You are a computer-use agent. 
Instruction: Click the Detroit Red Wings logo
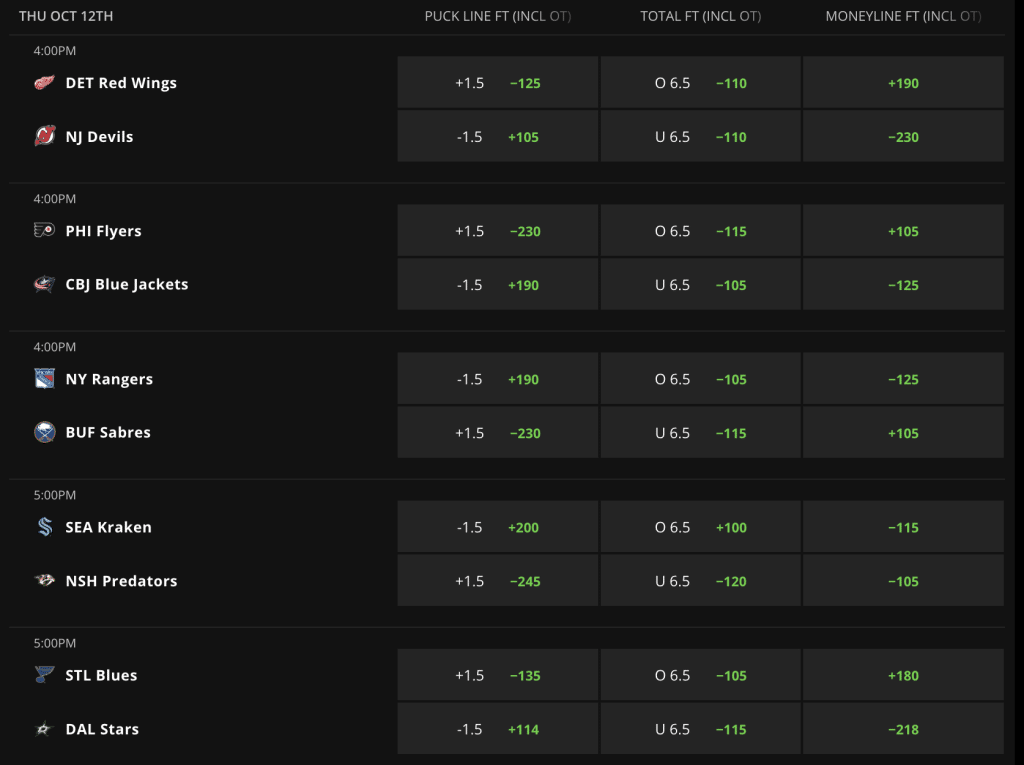click(44, 83)
